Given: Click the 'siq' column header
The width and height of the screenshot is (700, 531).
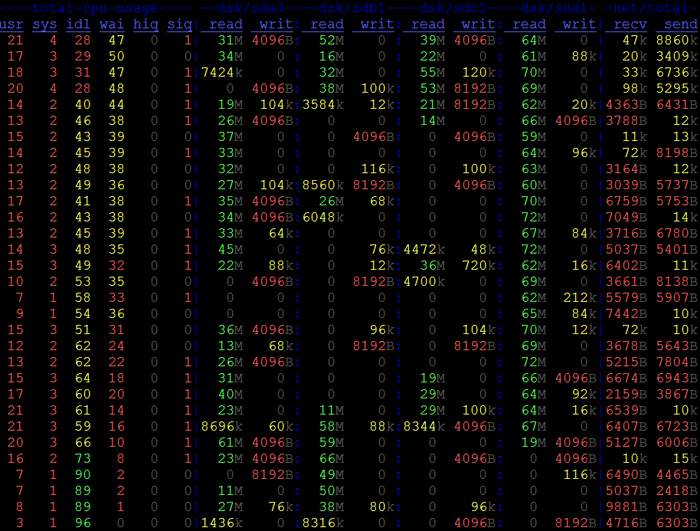Looking at the screenshot, I should 179,24.
